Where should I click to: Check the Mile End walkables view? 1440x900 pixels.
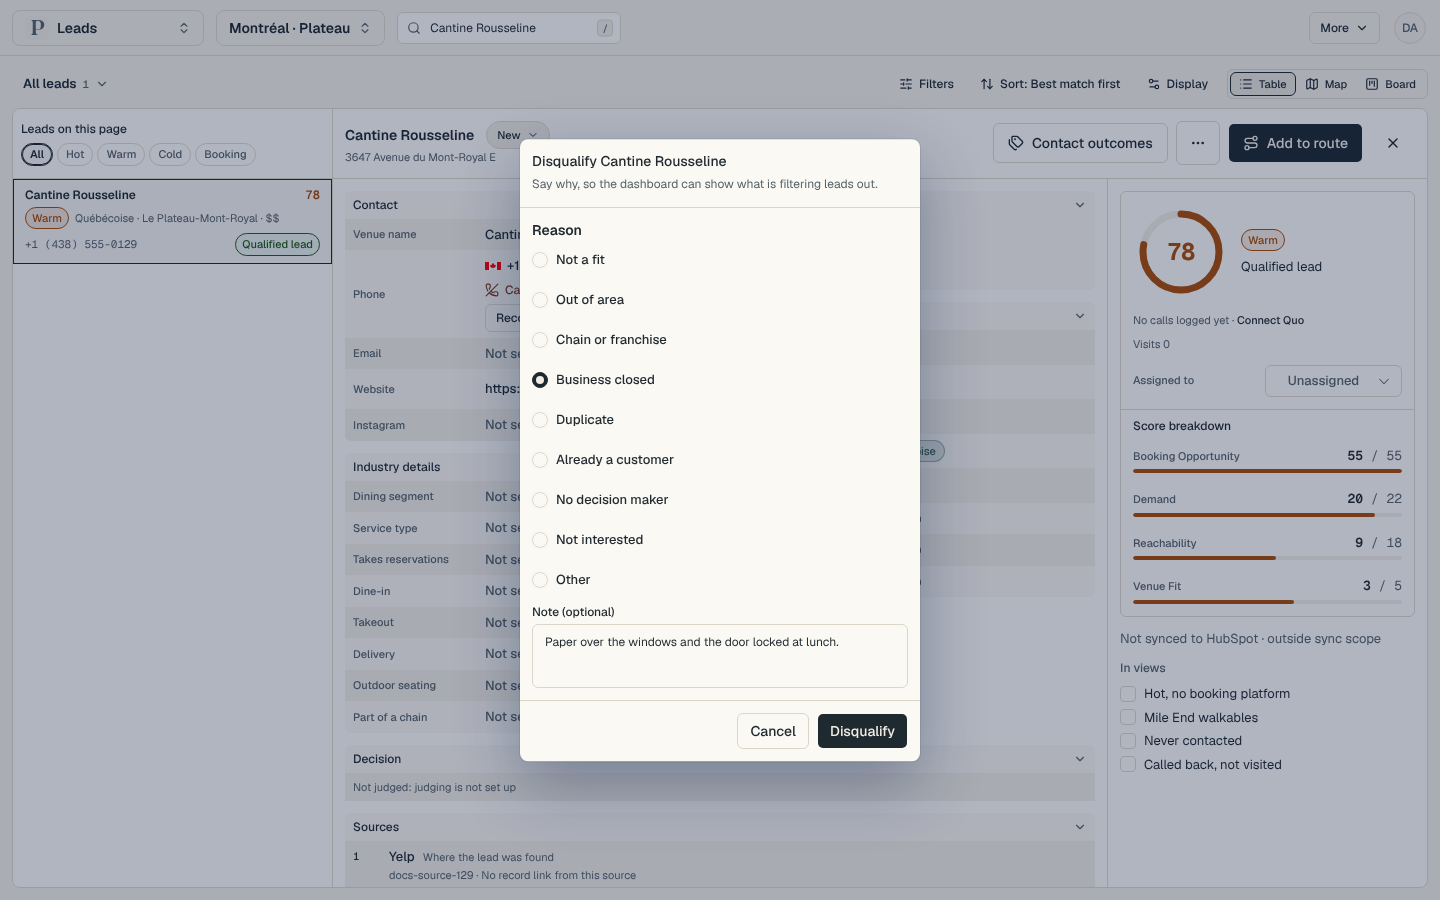(x=1128, y=717)
